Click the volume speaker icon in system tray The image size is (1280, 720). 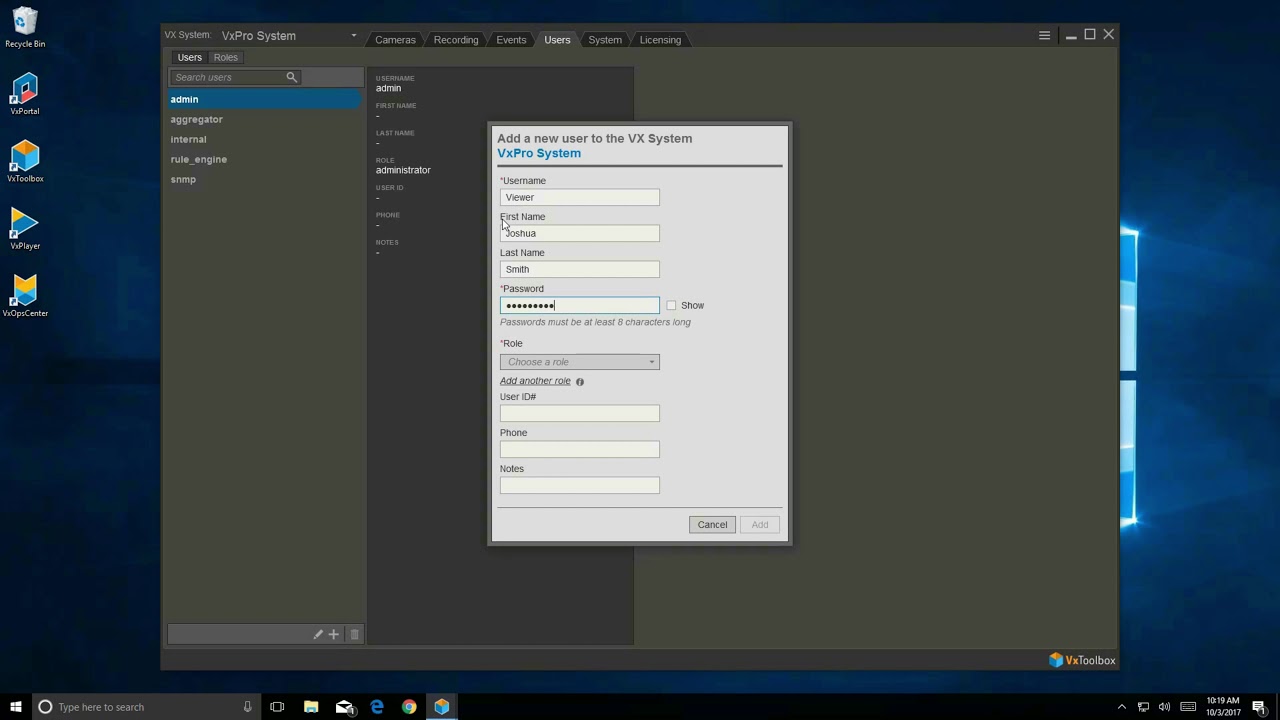(1164, 707)
